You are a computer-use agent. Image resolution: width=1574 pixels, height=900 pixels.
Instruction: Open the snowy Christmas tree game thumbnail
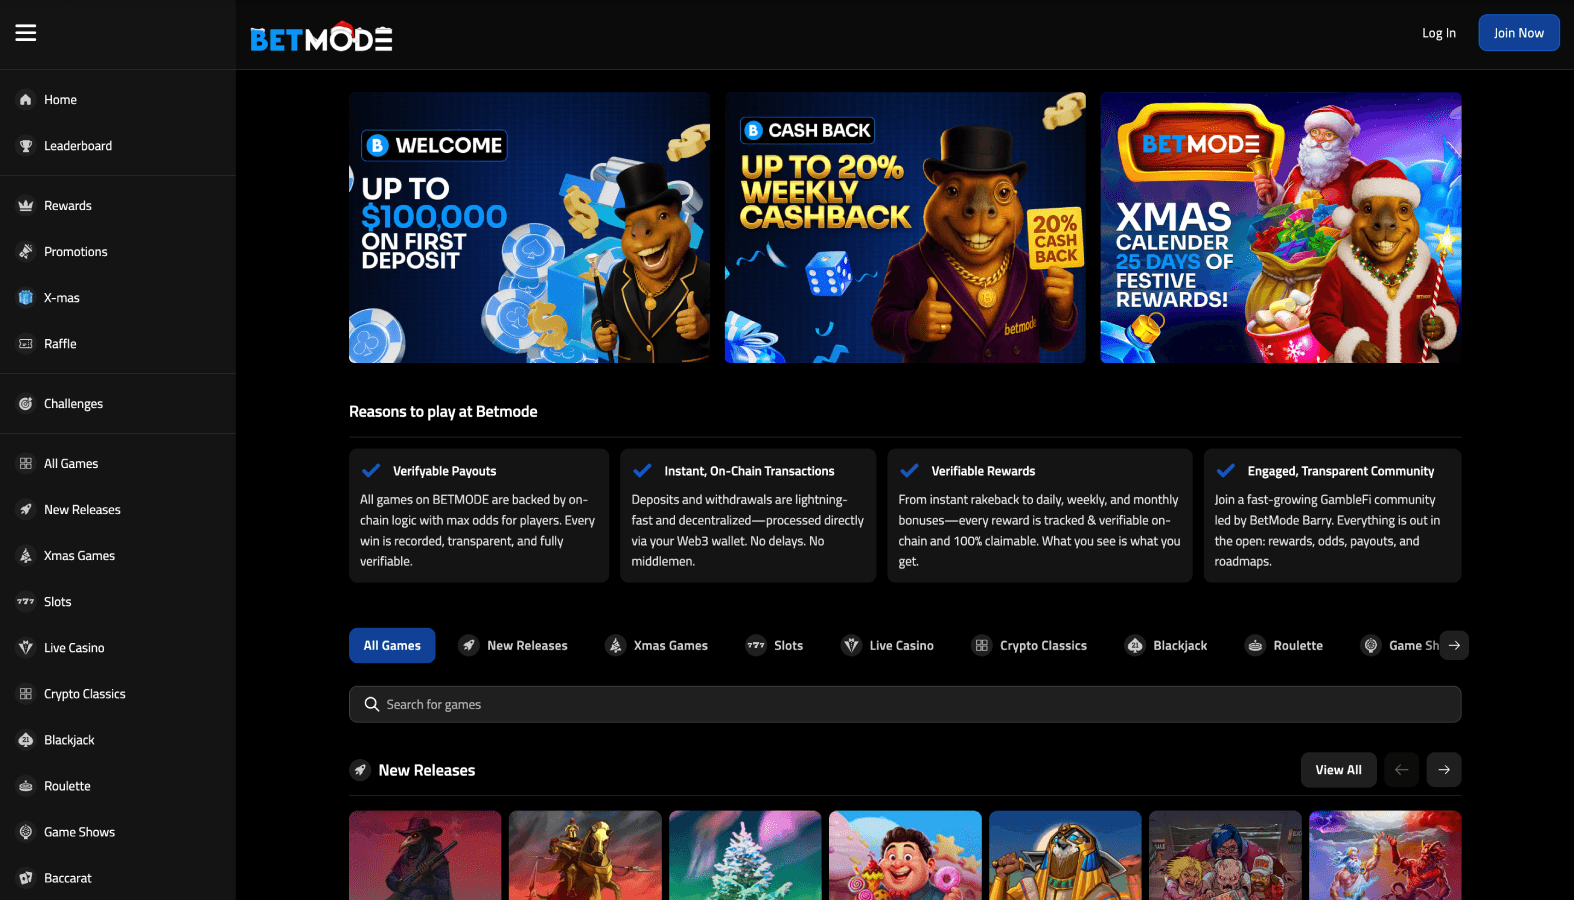[x=745, y=856]
